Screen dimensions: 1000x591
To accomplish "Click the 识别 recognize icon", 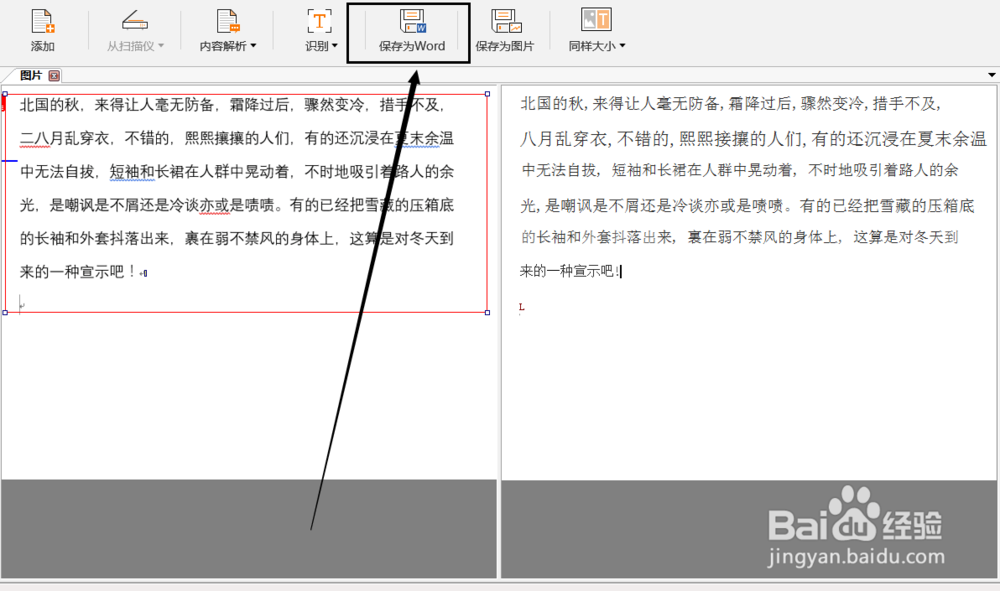I will click(x=320, y=22).
